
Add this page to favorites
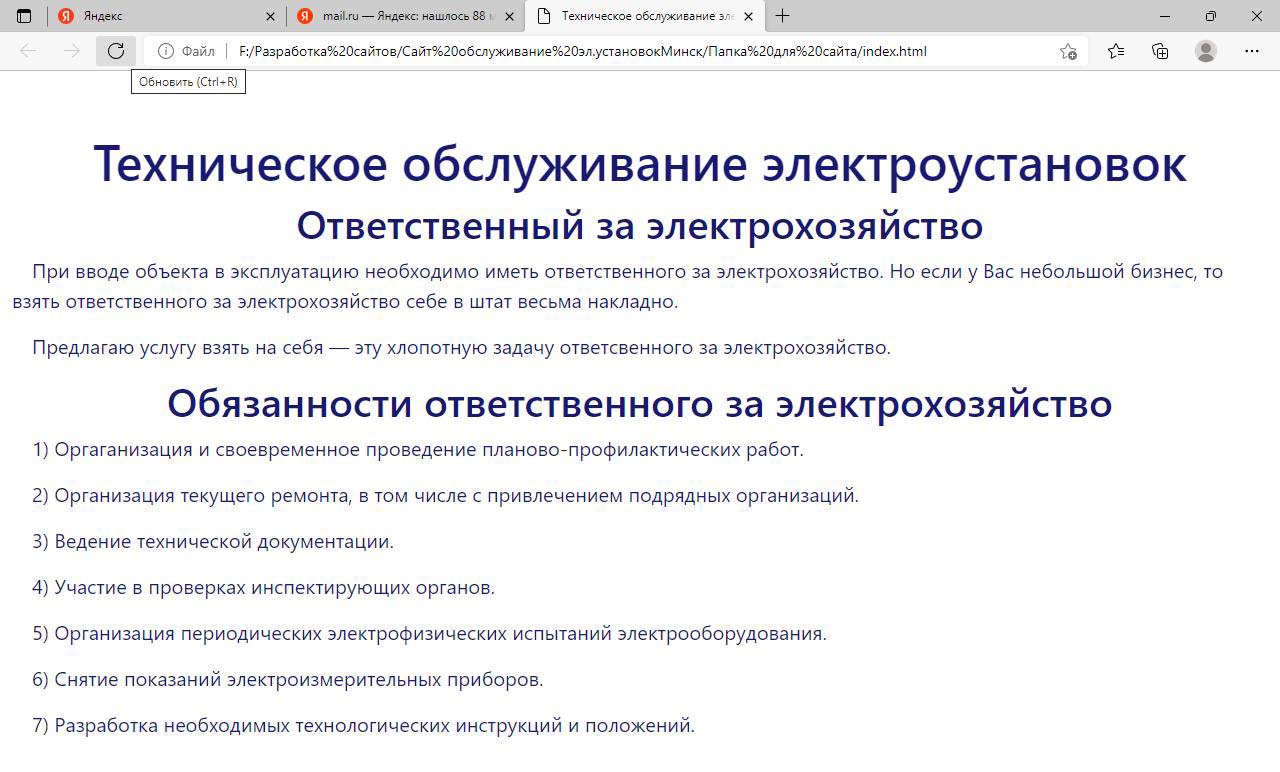pyautogui.click(x=1068, y=51)
